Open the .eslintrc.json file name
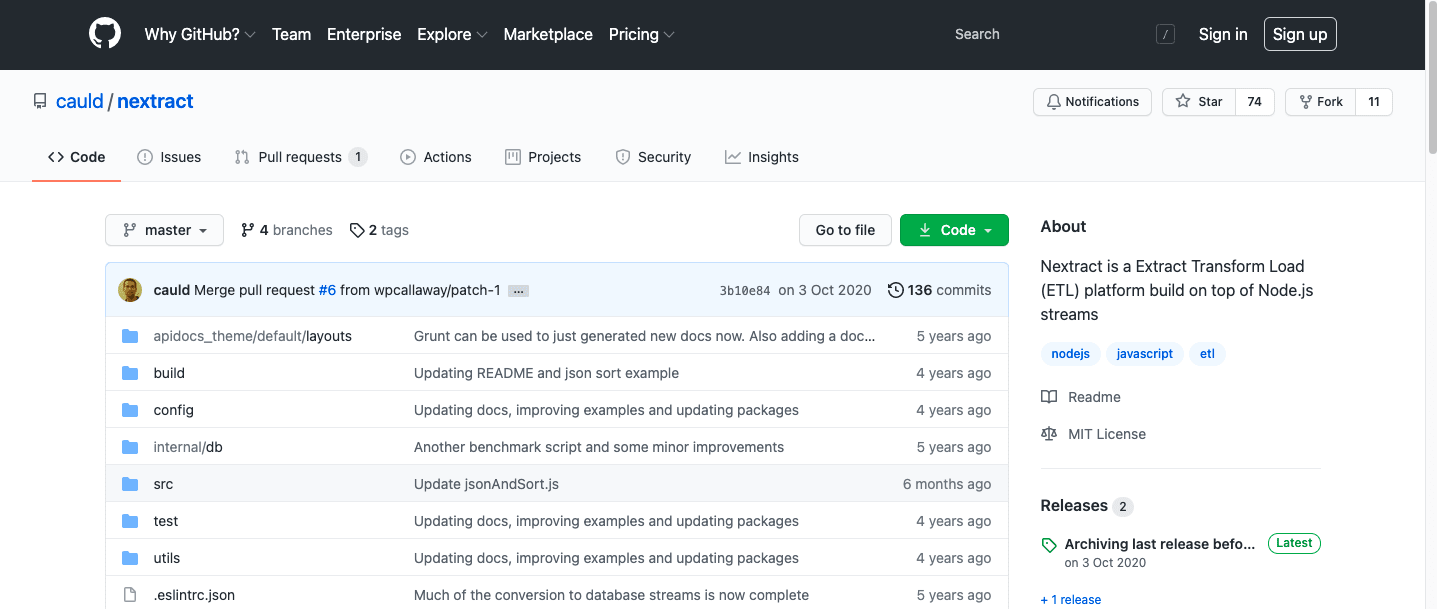1437x609 pixels. click(x=194, y=595)
